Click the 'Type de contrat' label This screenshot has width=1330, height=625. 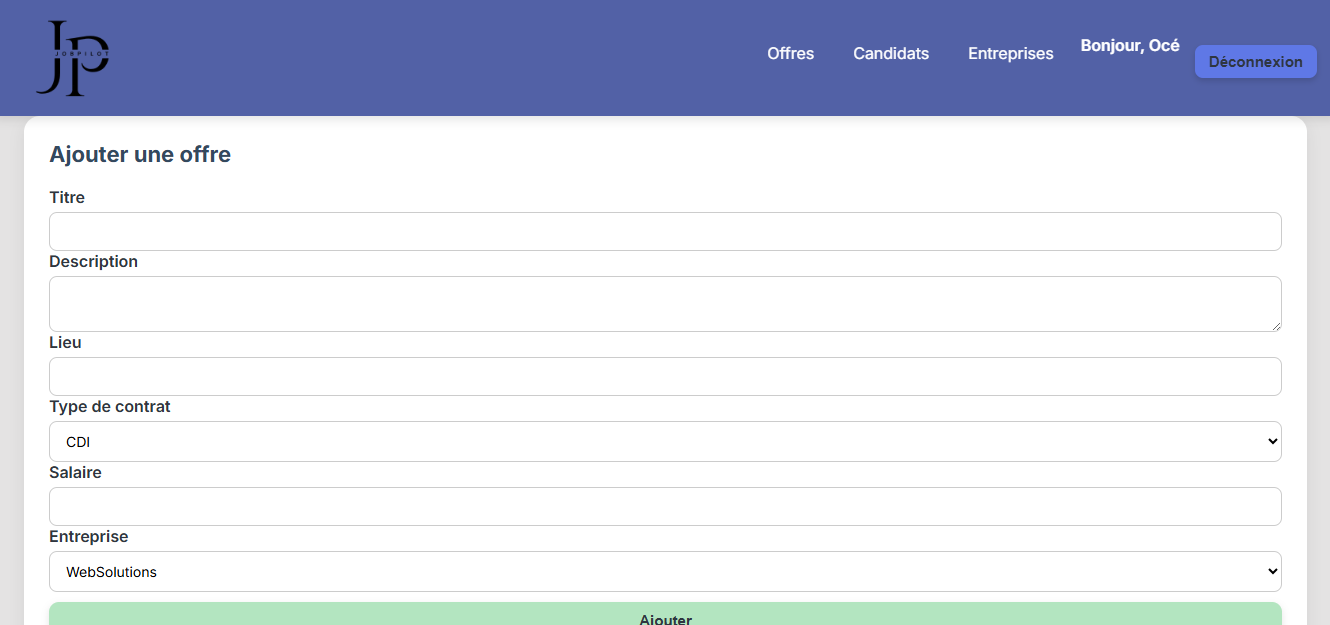(x=110, y=407)
